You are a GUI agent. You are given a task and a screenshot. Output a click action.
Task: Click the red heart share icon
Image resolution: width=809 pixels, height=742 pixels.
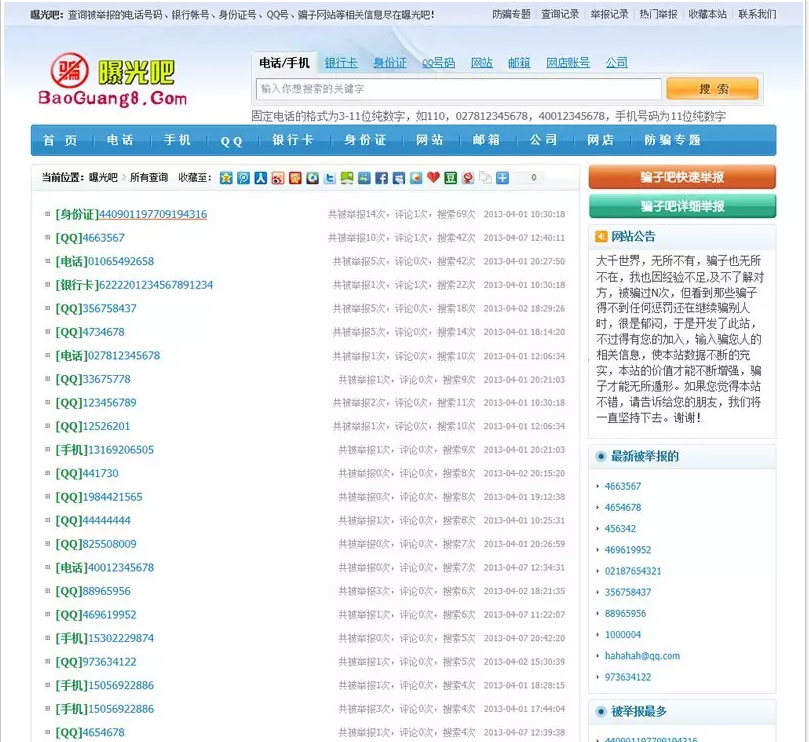click(433, 178)
